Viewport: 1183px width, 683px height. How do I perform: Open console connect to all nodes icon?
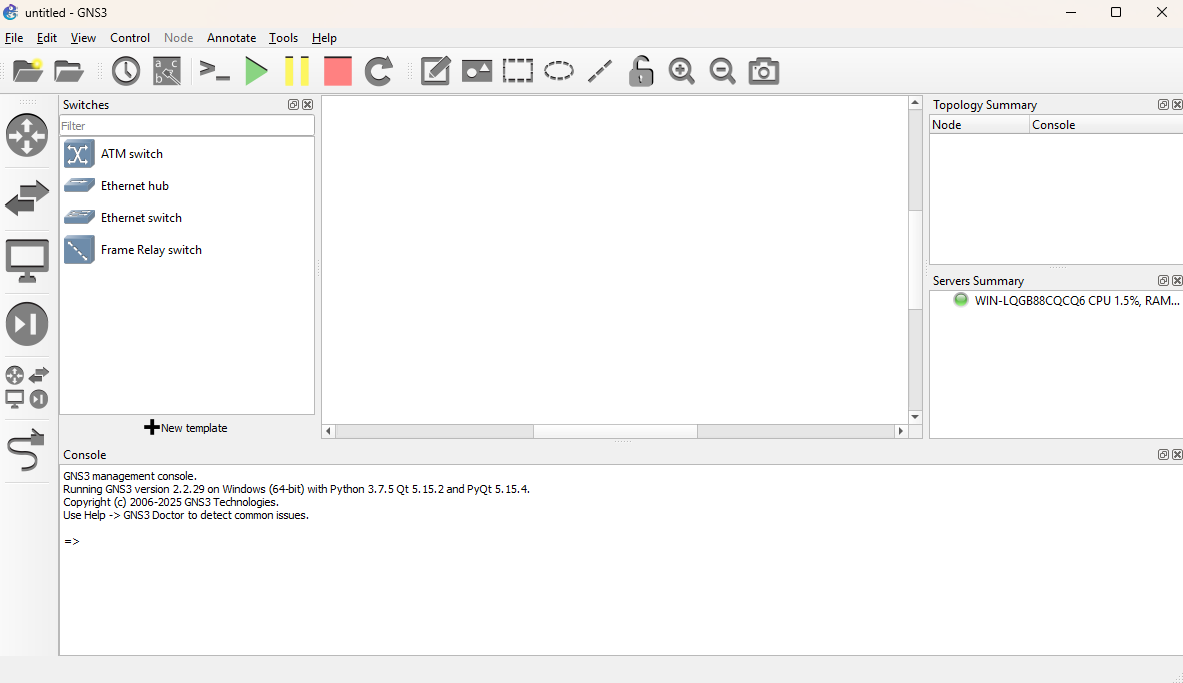215,71
